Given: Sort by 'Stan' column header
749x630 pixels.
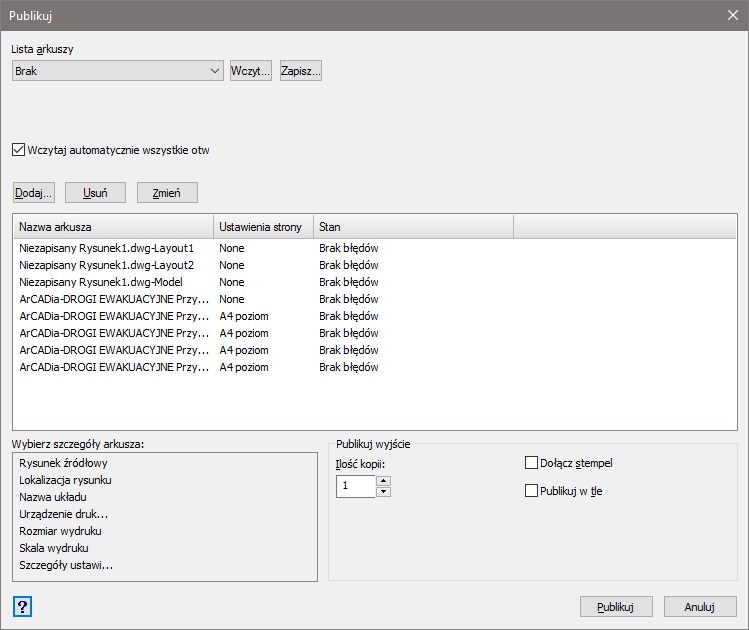Looking at the screenshot, I should click(413, 227).
